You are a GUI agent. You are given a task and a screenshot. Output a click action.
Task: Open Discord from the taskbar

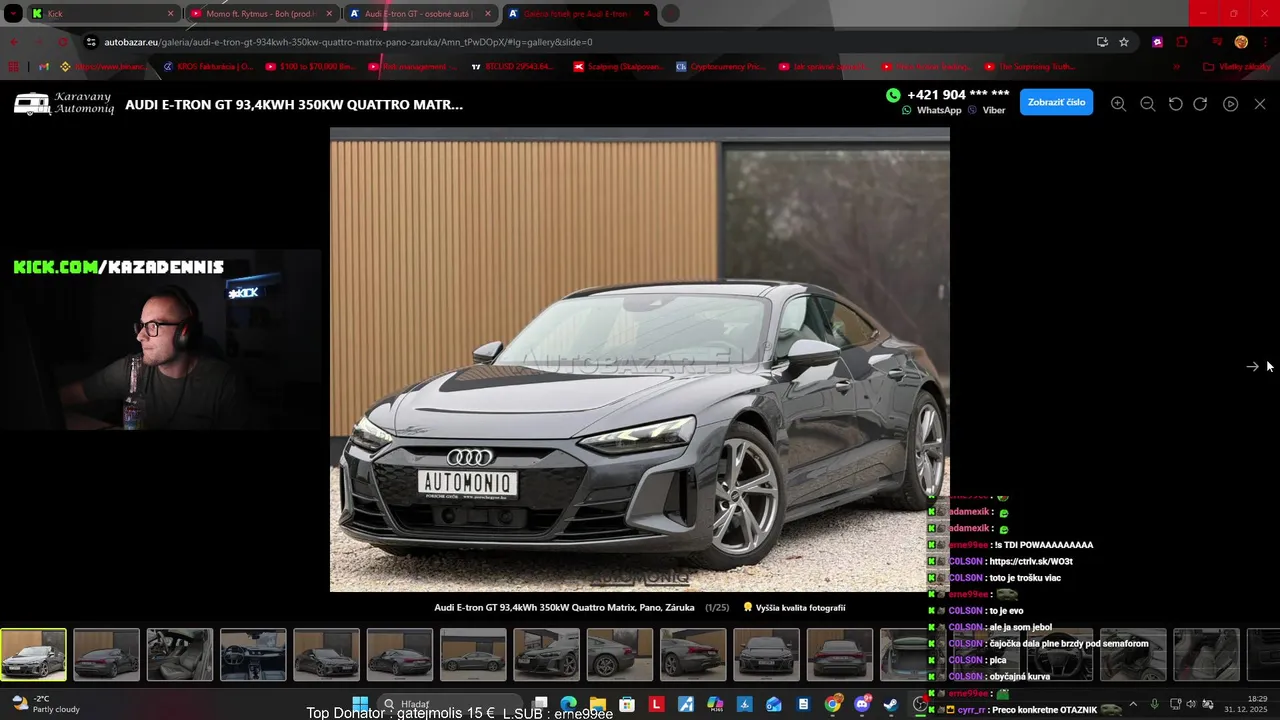(x=862, y=704)
